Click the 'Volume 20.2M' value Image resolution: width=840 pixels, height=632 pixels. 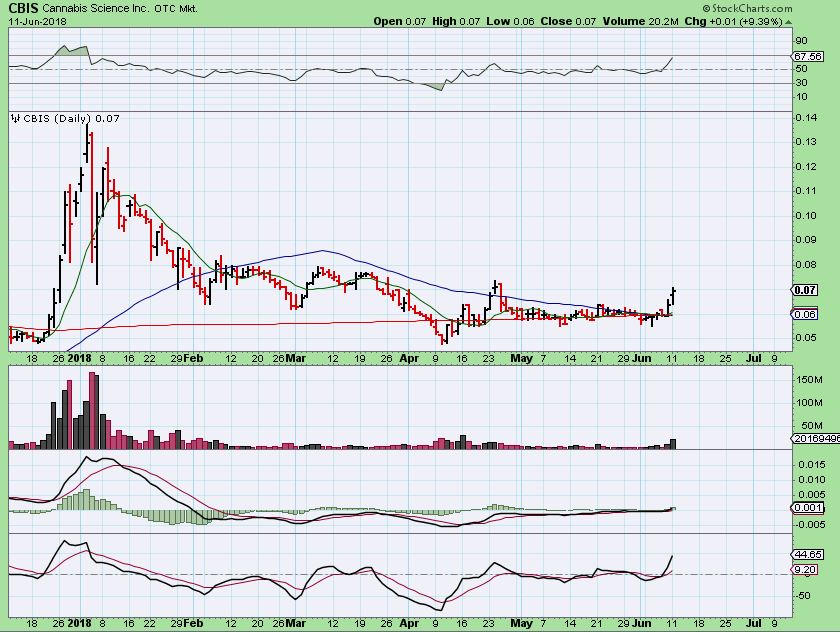click(x=641, y=21)
